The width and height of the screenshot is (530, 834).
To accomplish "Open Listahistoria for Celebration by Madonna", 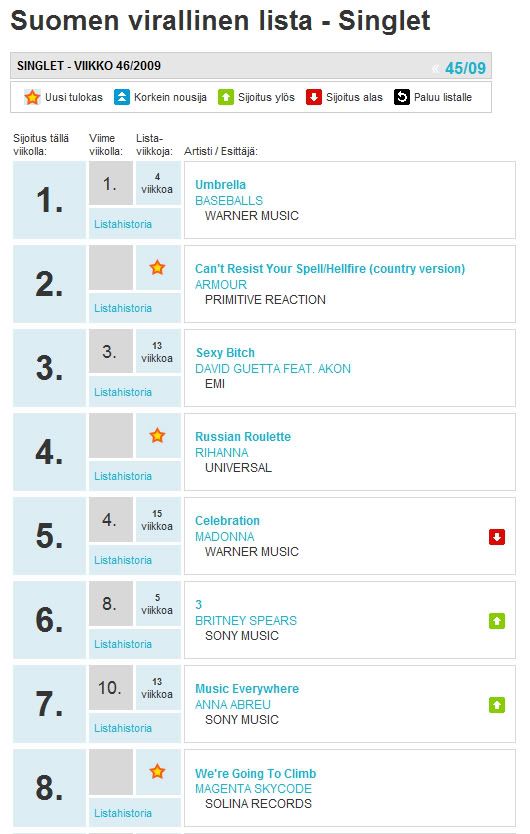I will pyautogui.click(x=123, y=561).
